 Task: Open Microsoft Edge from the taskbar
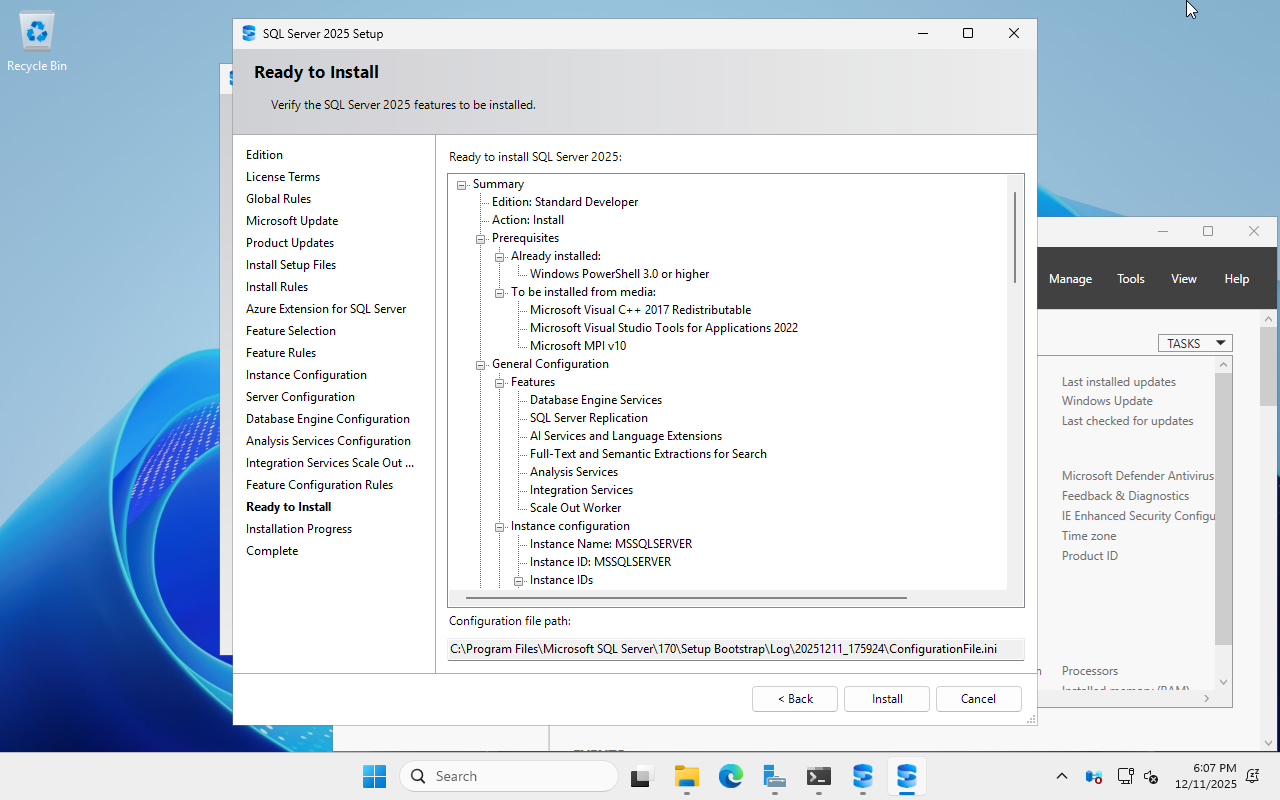(730, 776)
